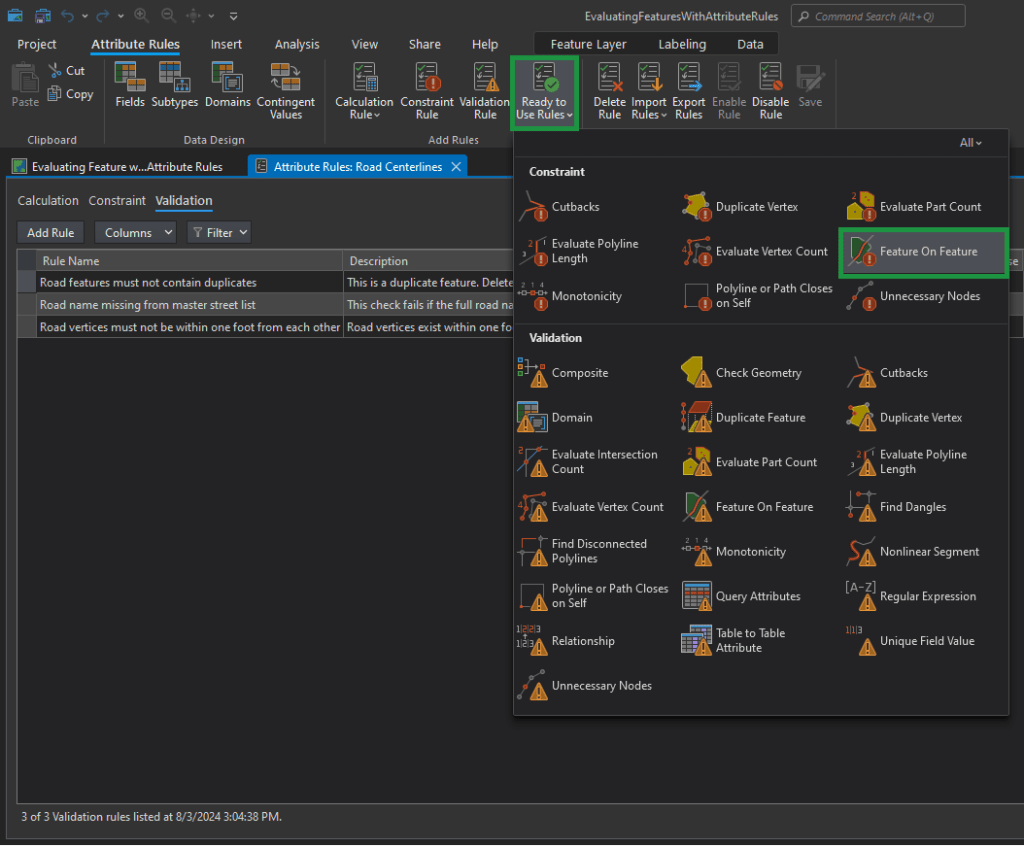Expand the All filter in rules gallery

(970, 143)
